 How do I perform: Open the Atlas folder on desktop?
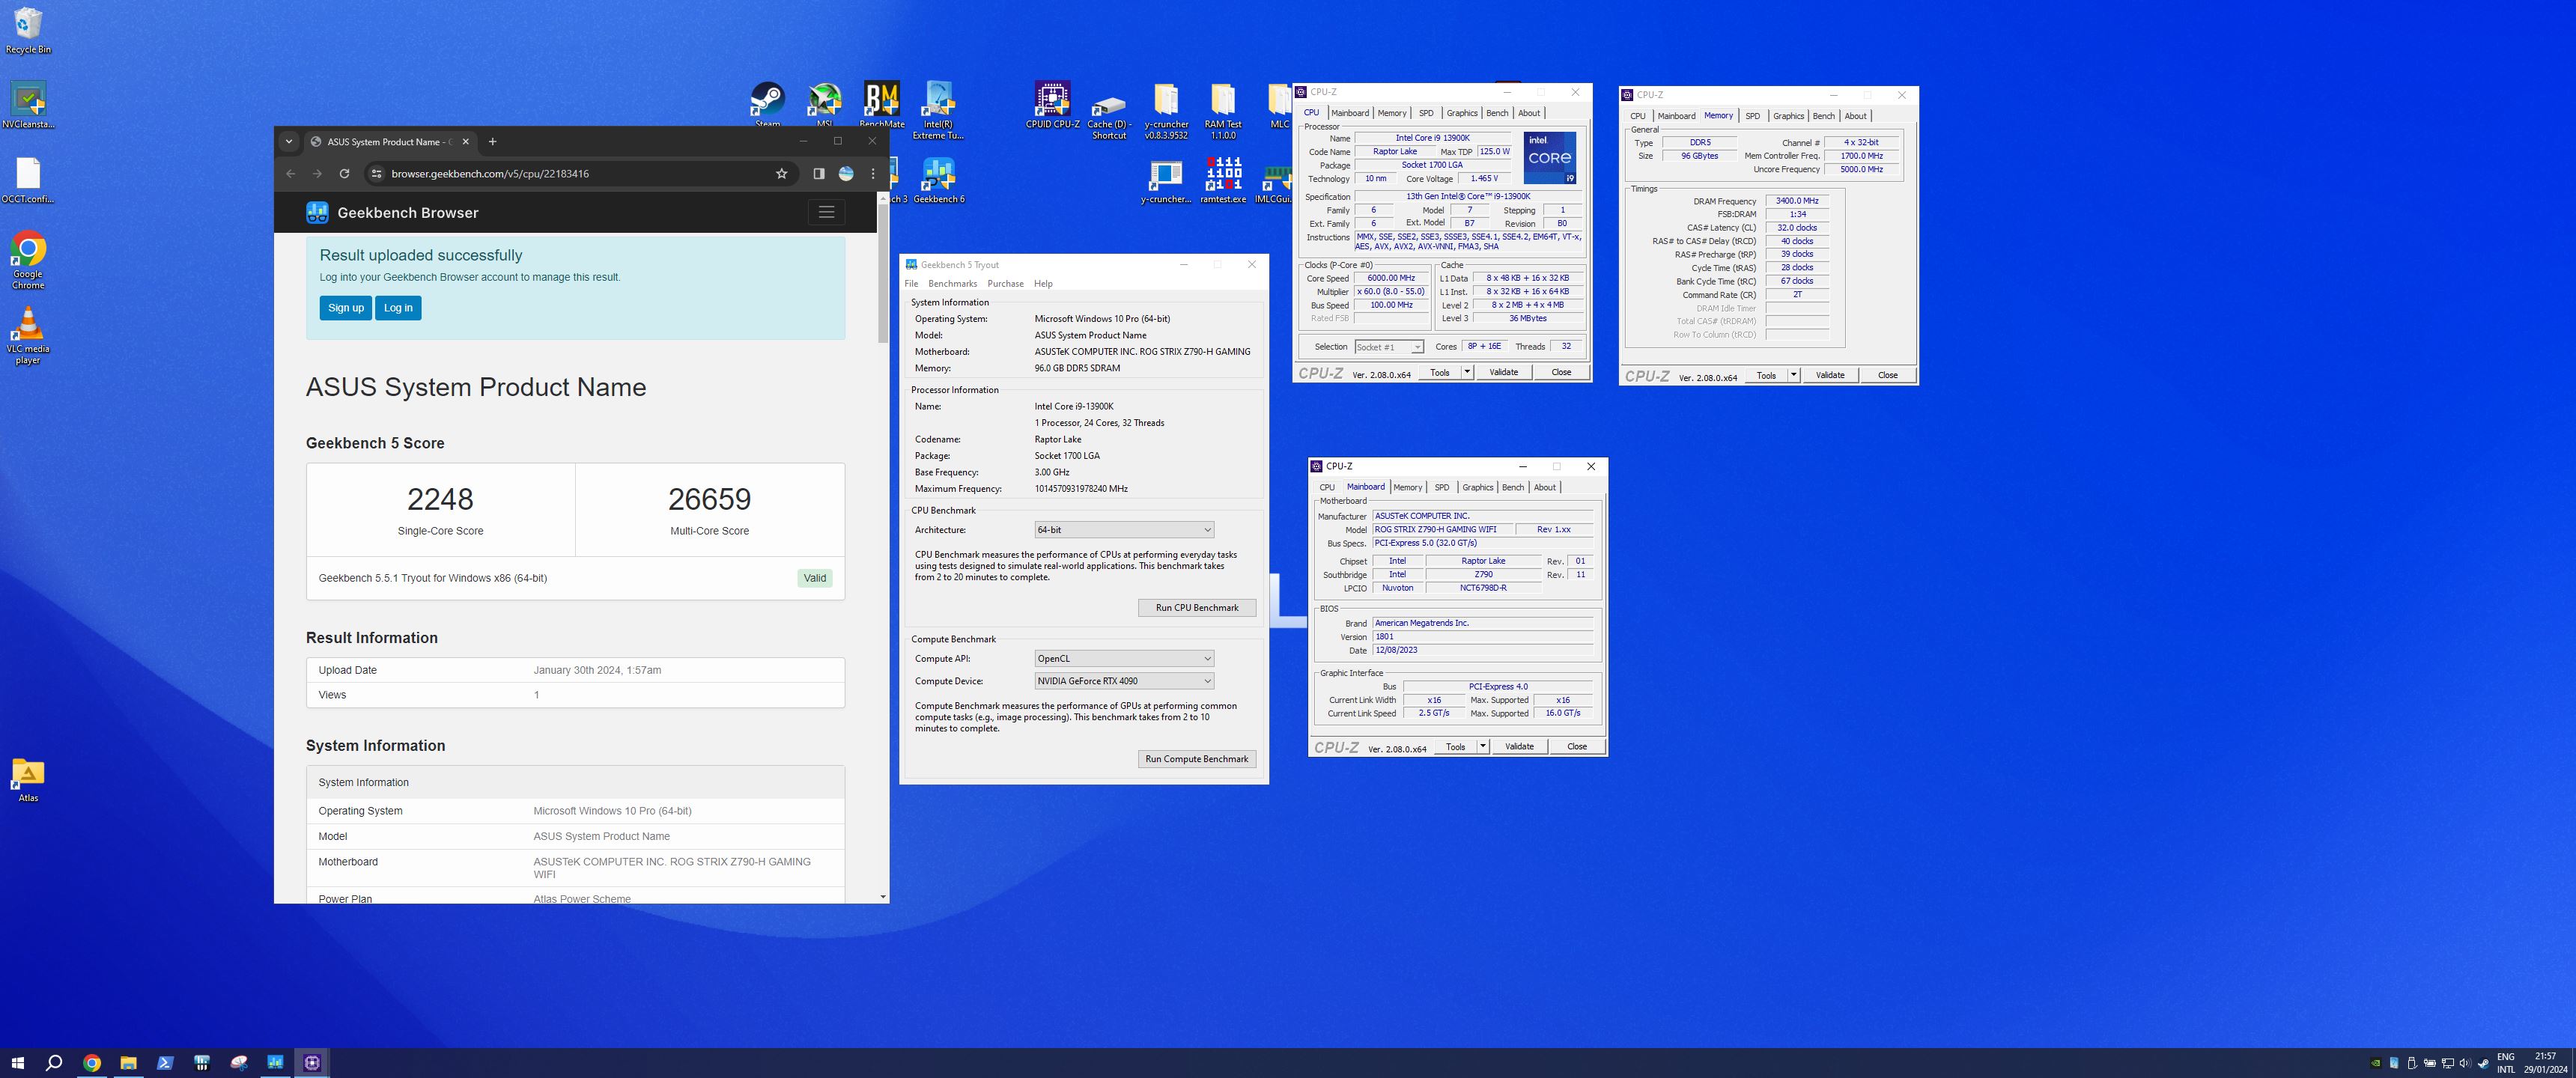coord(28,780)
